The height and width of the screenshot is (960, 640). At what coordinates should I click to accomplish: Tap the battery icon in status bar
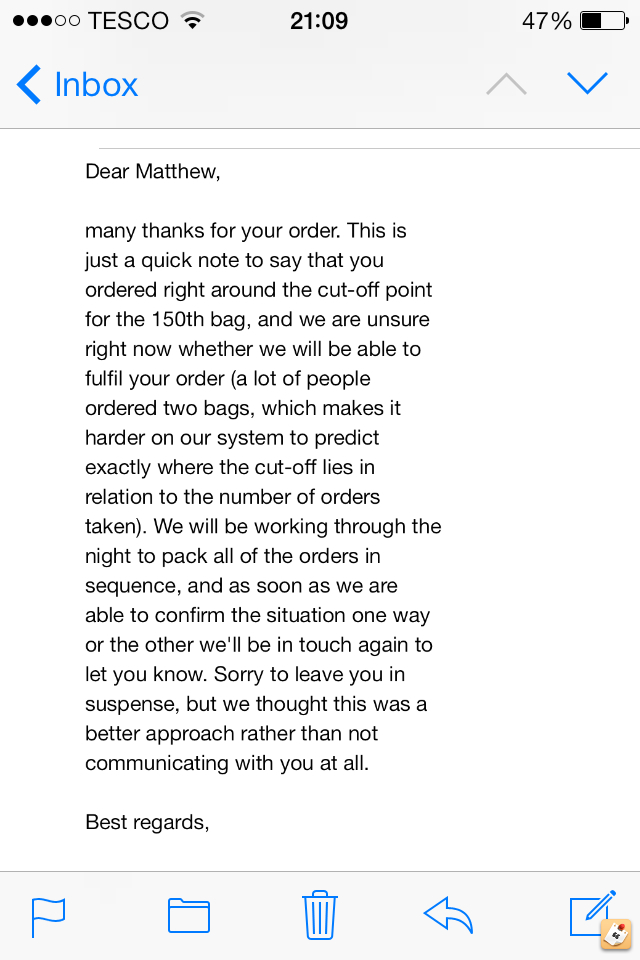tap(604, 21)
